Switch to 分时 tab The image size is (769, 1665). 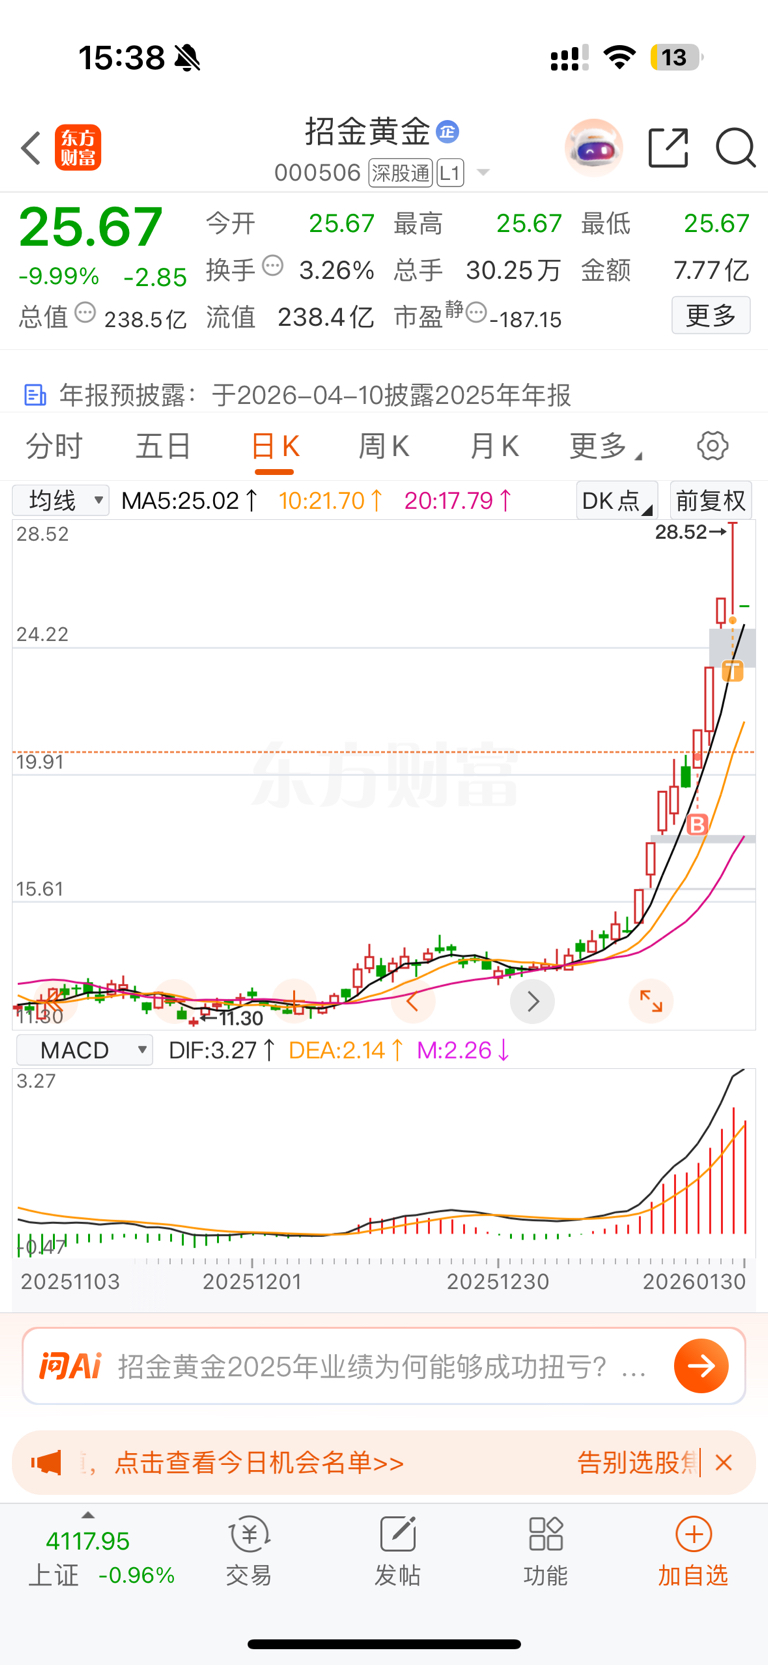(54, 446)
